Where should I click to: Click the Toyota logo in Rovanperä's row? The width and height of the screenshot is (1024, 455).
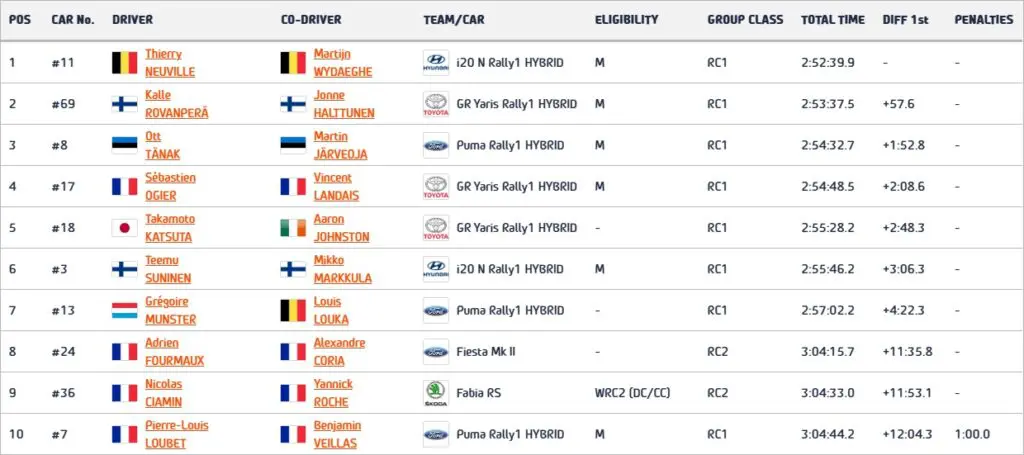click(x=436, y=104)
